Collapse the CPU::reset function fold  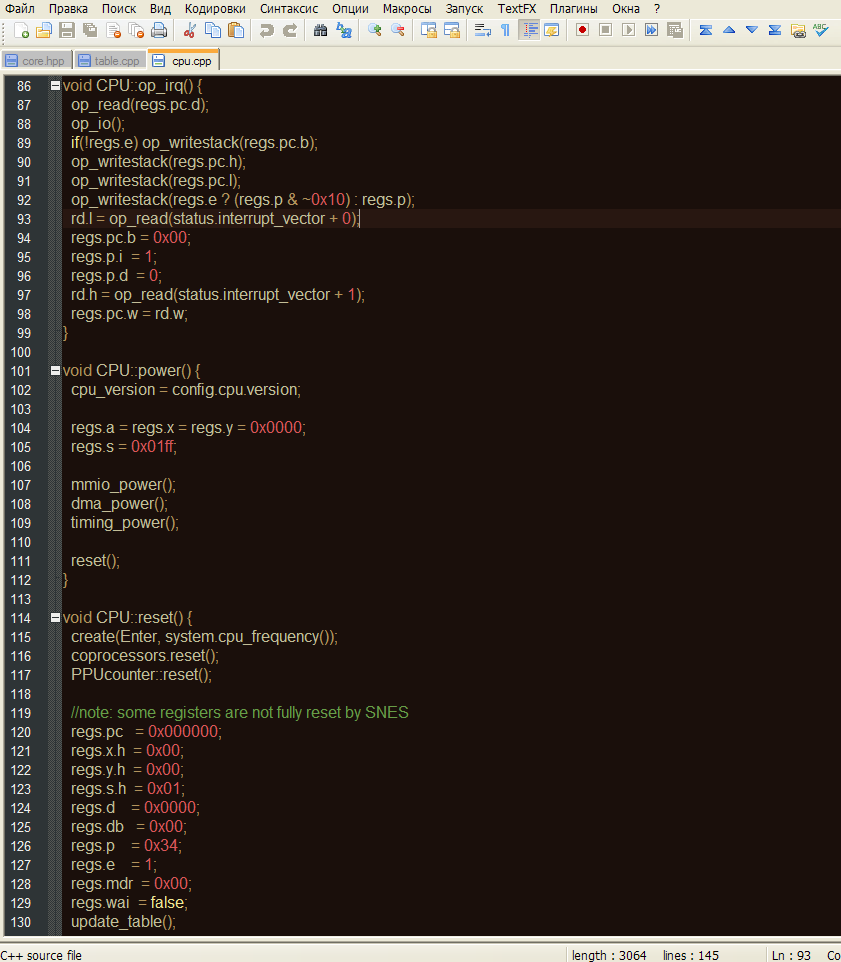(x=55, y=617)
